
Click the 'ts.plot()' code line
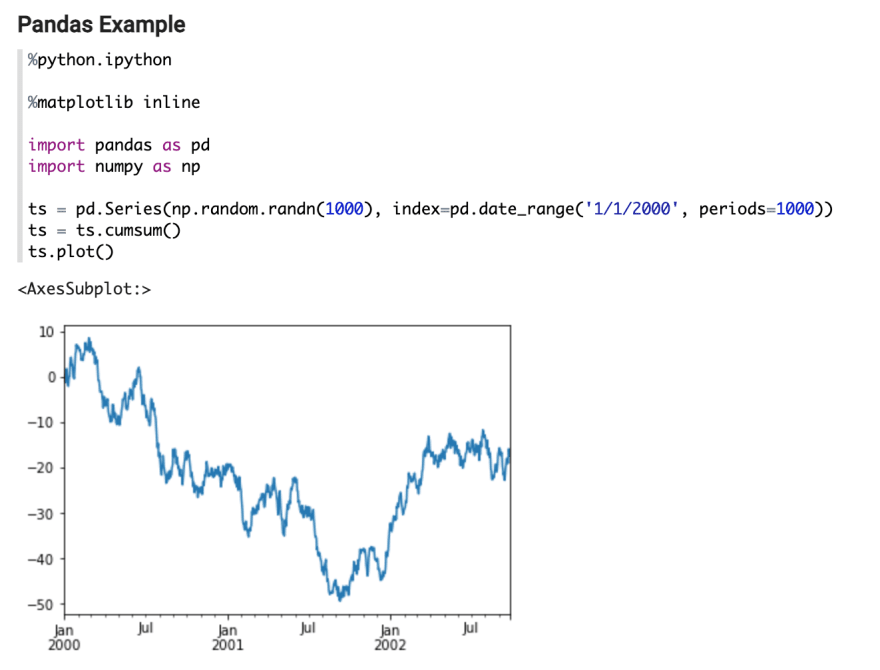click(x=71, y=252)
